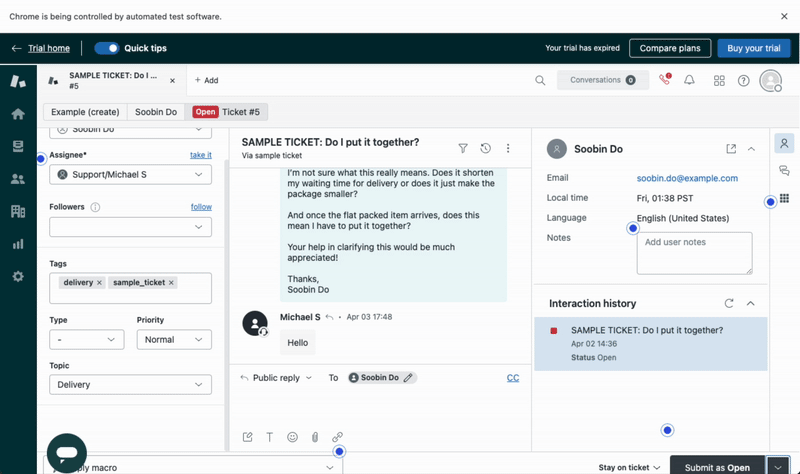Viewport: 800px width, 474px height.
Task: Click the CC link
Action: (513, 378)
